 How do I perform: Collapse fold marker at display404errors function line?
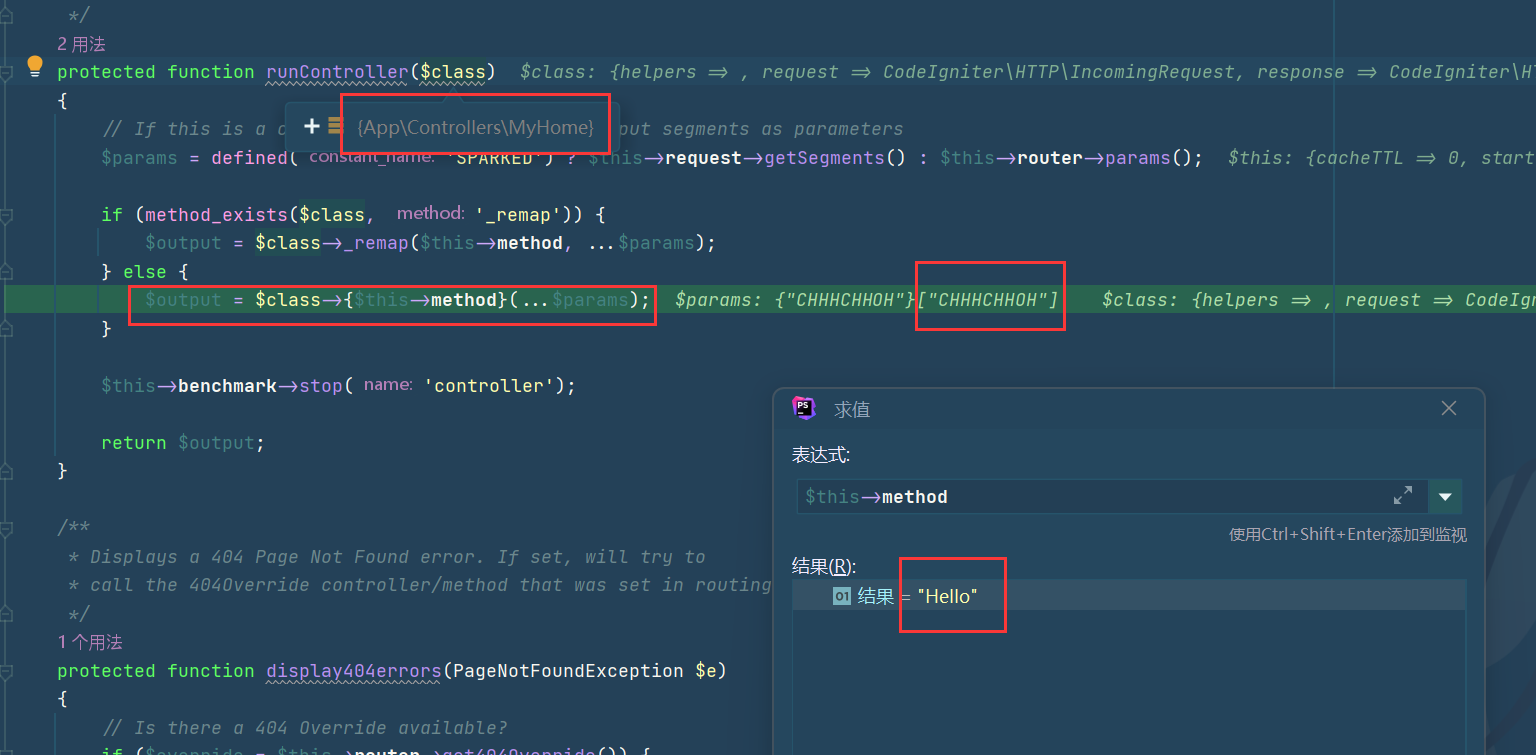tap(7, 670)
